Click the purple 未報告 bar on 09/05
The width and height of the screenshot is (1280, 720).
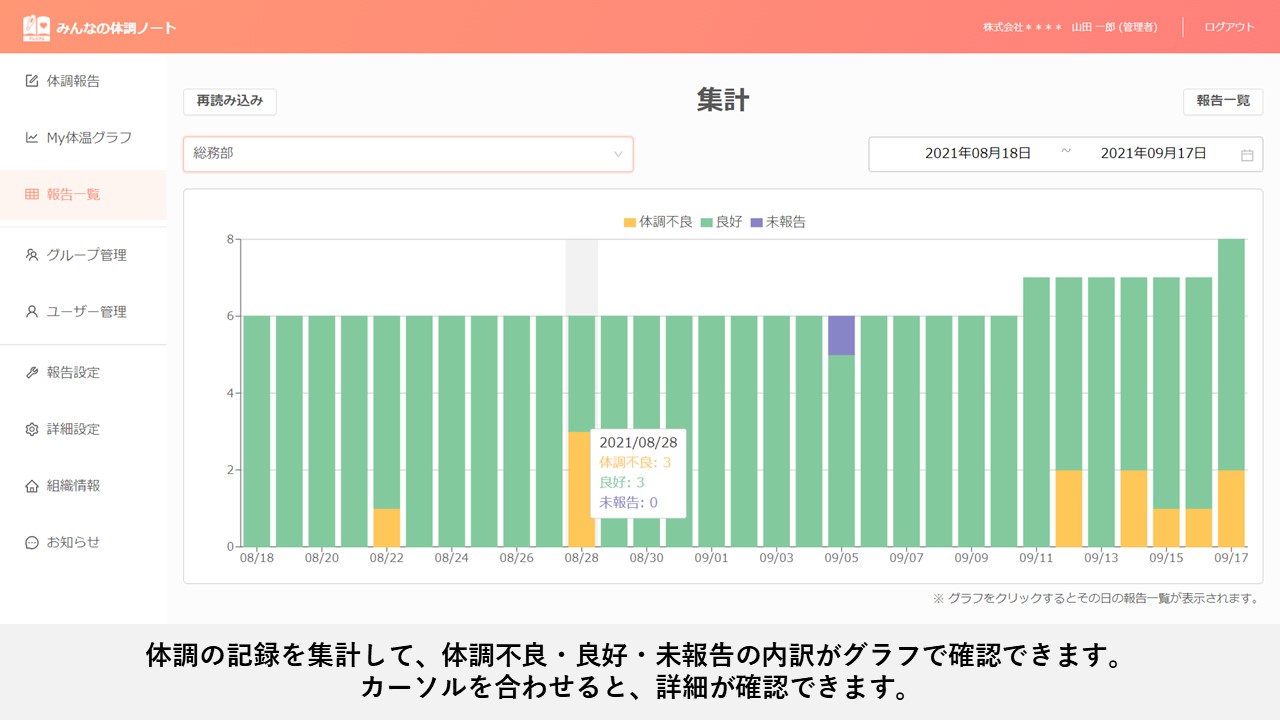841,335
